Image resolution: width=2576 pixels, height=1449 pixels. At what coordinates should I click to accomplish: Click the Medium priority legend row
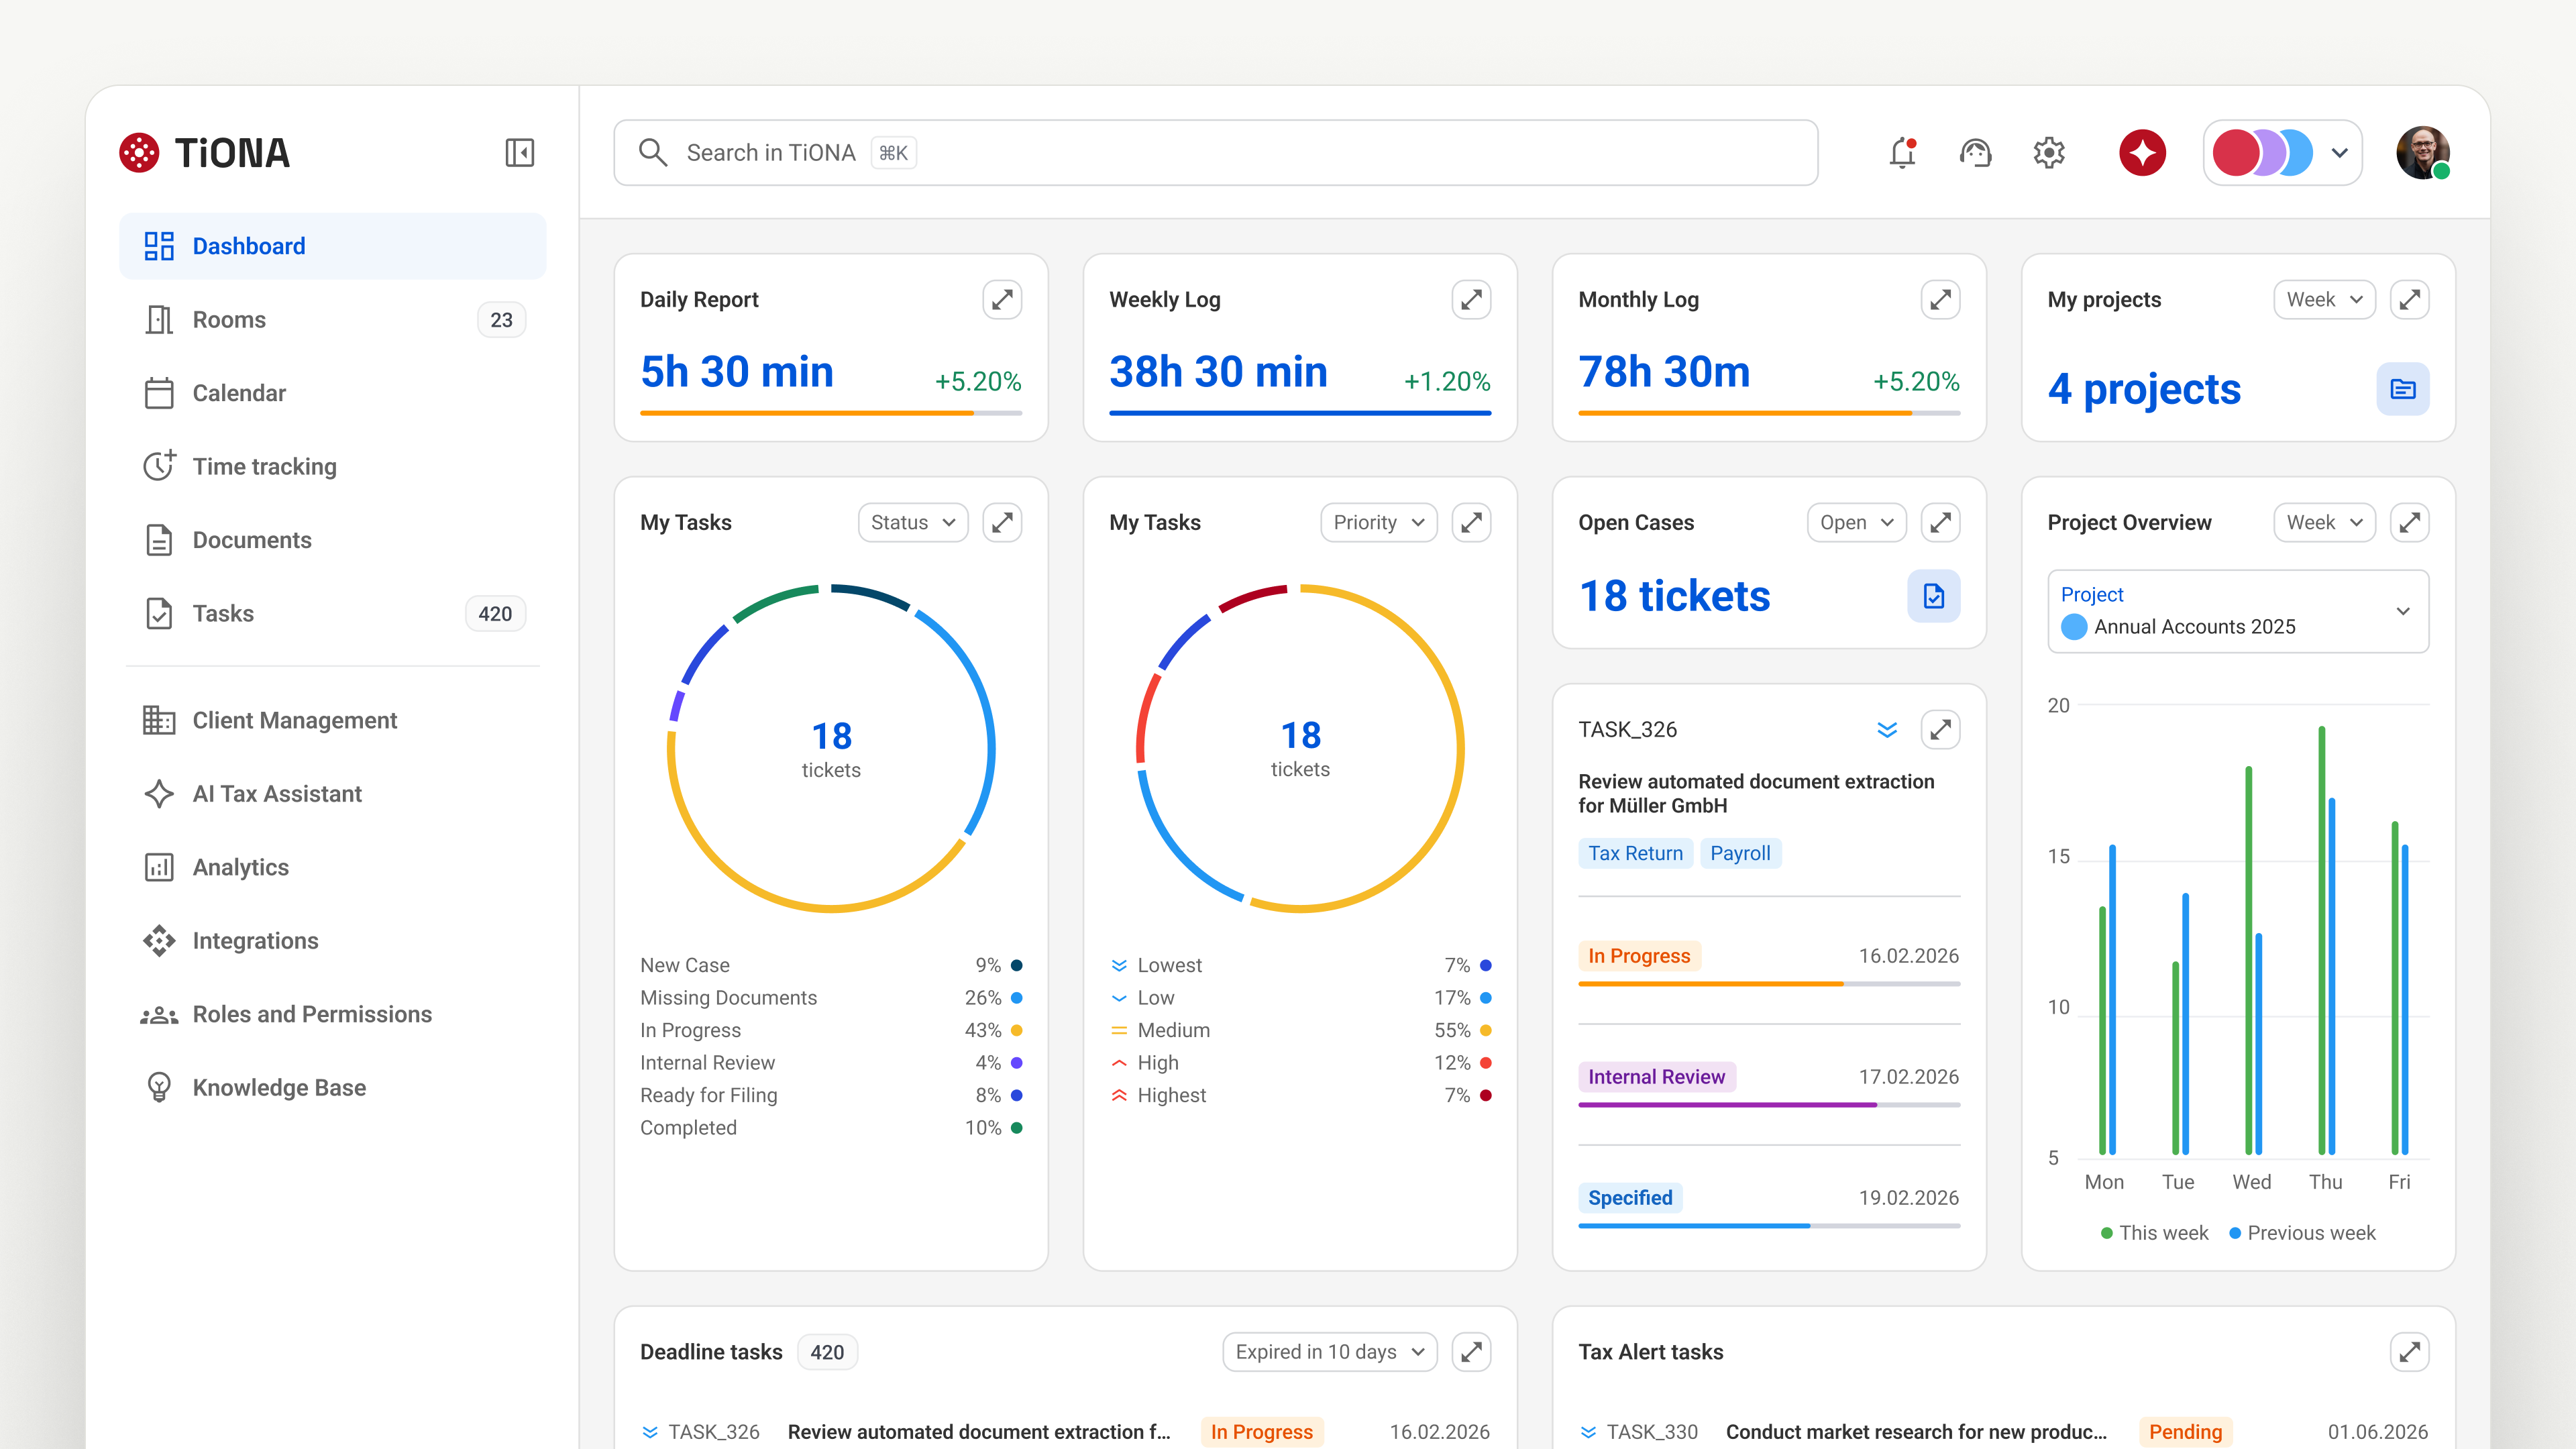click(1300, 1030)
